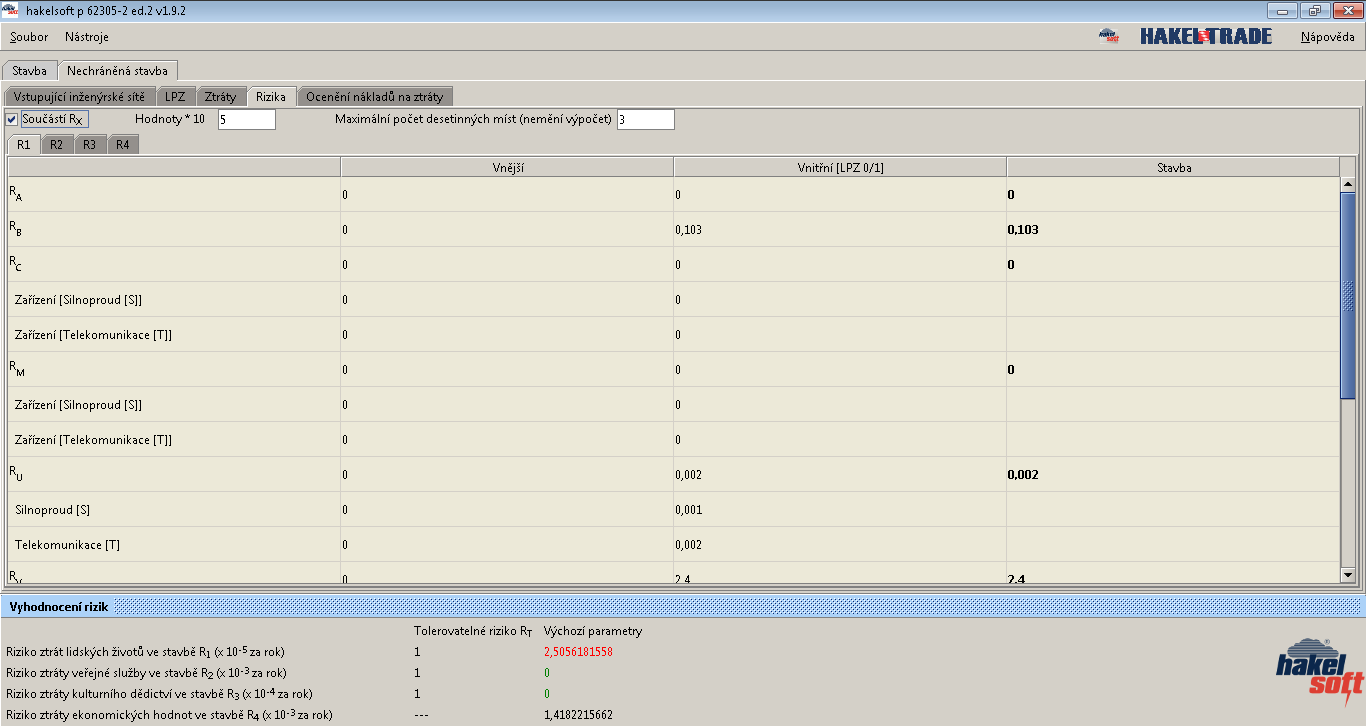The height and width of the screenshot is (726, 1368).
Task: Select the Rizika tab
Action: [x=271, y=96]
